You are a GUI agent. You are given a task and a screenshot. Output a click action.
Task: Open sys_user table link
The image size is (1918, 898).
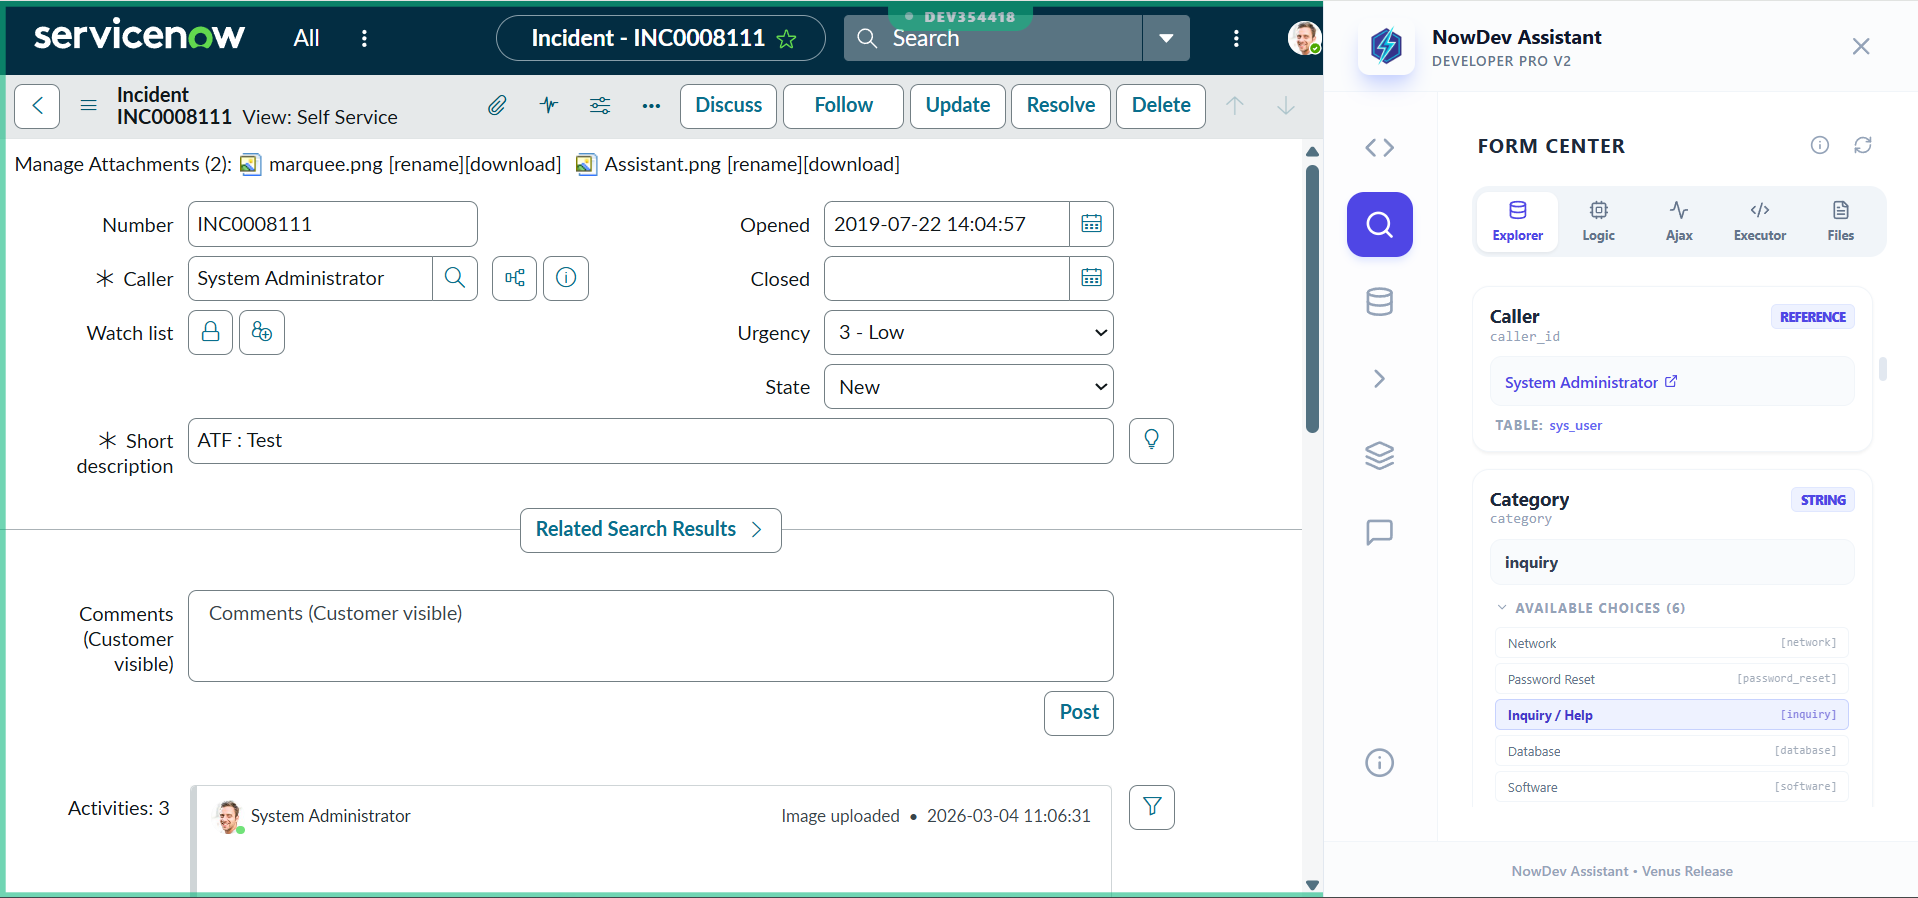click(x=1575, y=425)
